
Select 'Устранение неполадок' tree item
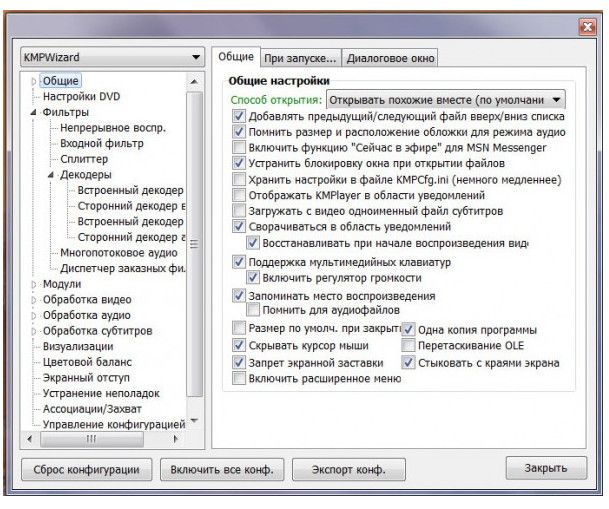[101, 393]
